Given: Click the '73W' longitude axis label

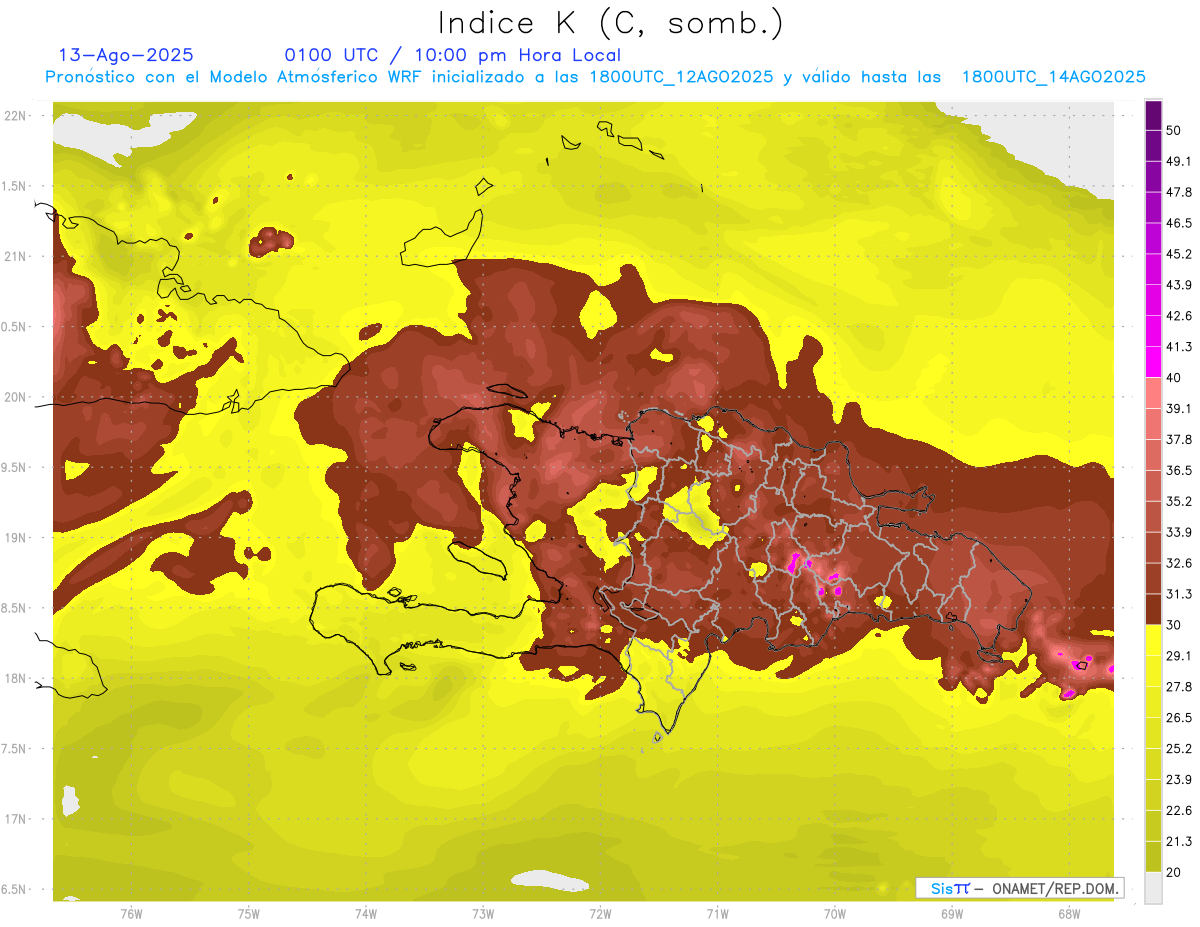Looking at the screenshot, I should [482, 914].
